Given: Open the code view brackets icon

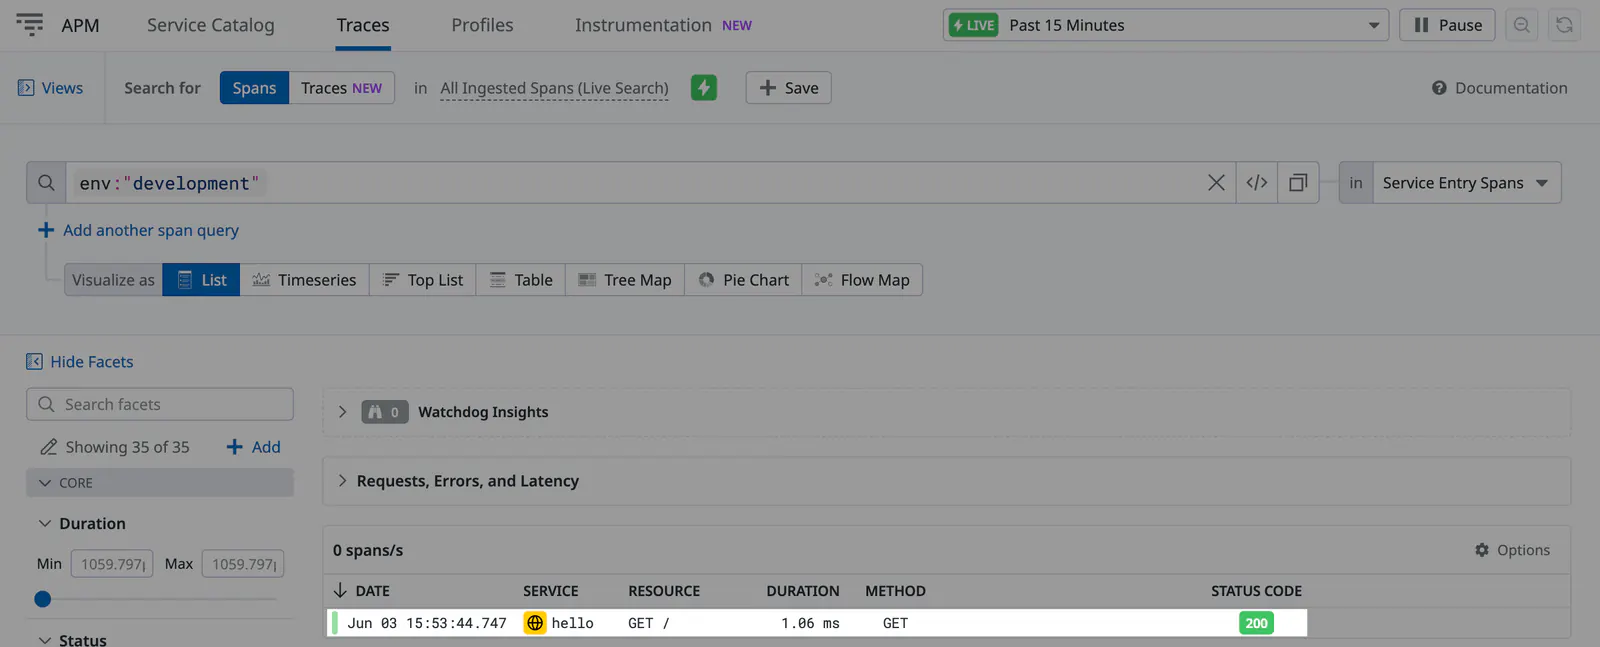Looking at the screenshot, I should point(1257,183).
